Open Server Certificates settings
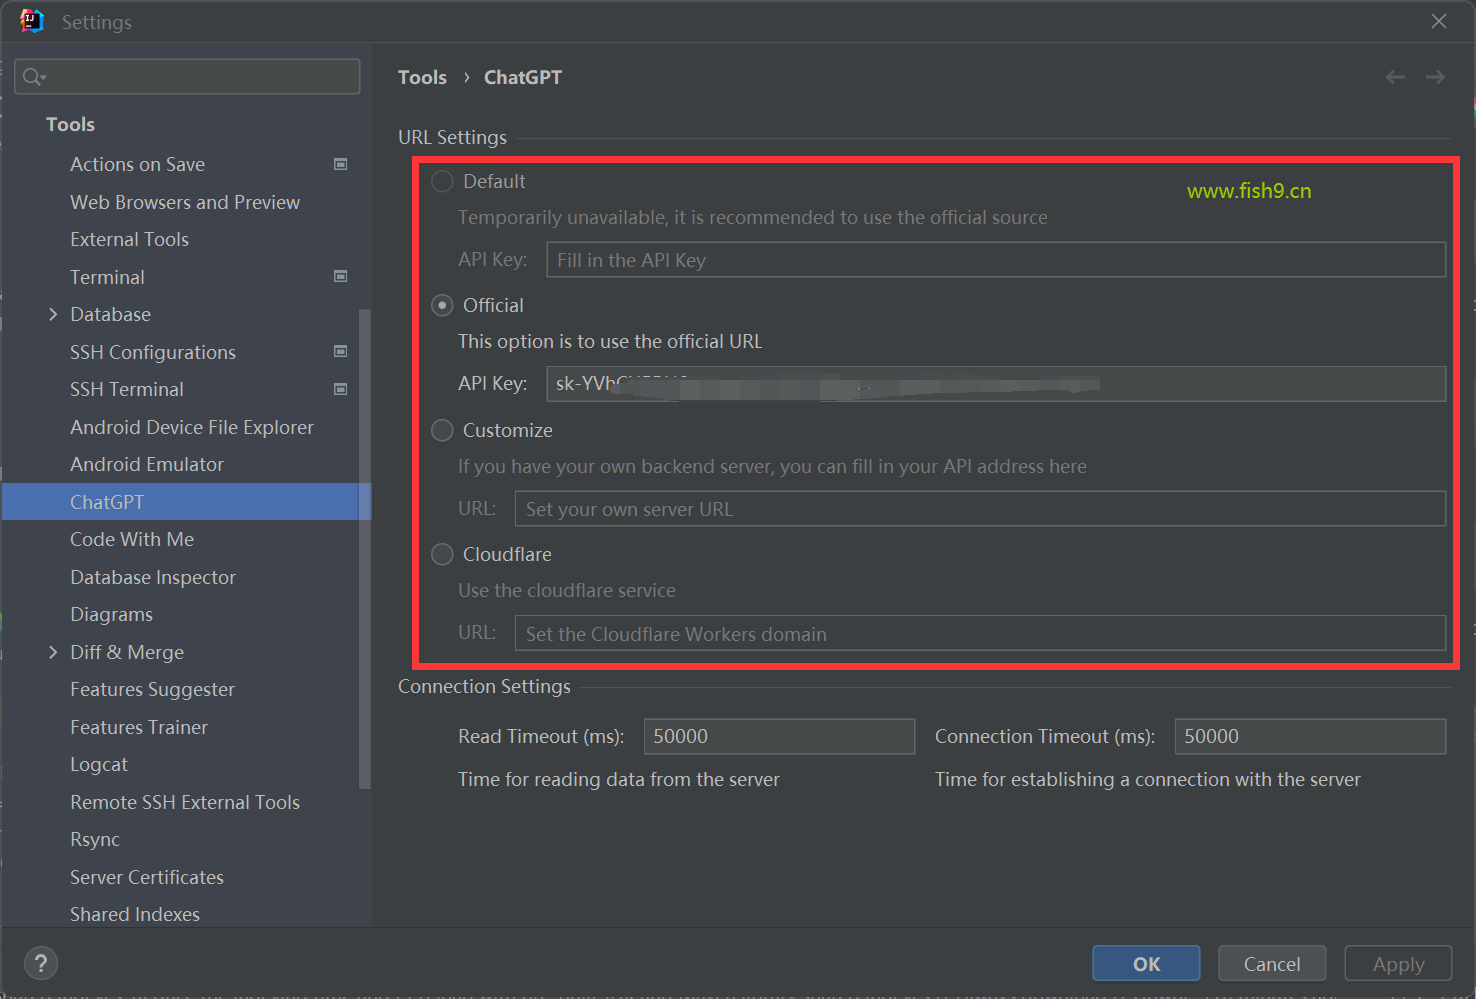Screen dimensions: 1476x999 pos(147,877)
